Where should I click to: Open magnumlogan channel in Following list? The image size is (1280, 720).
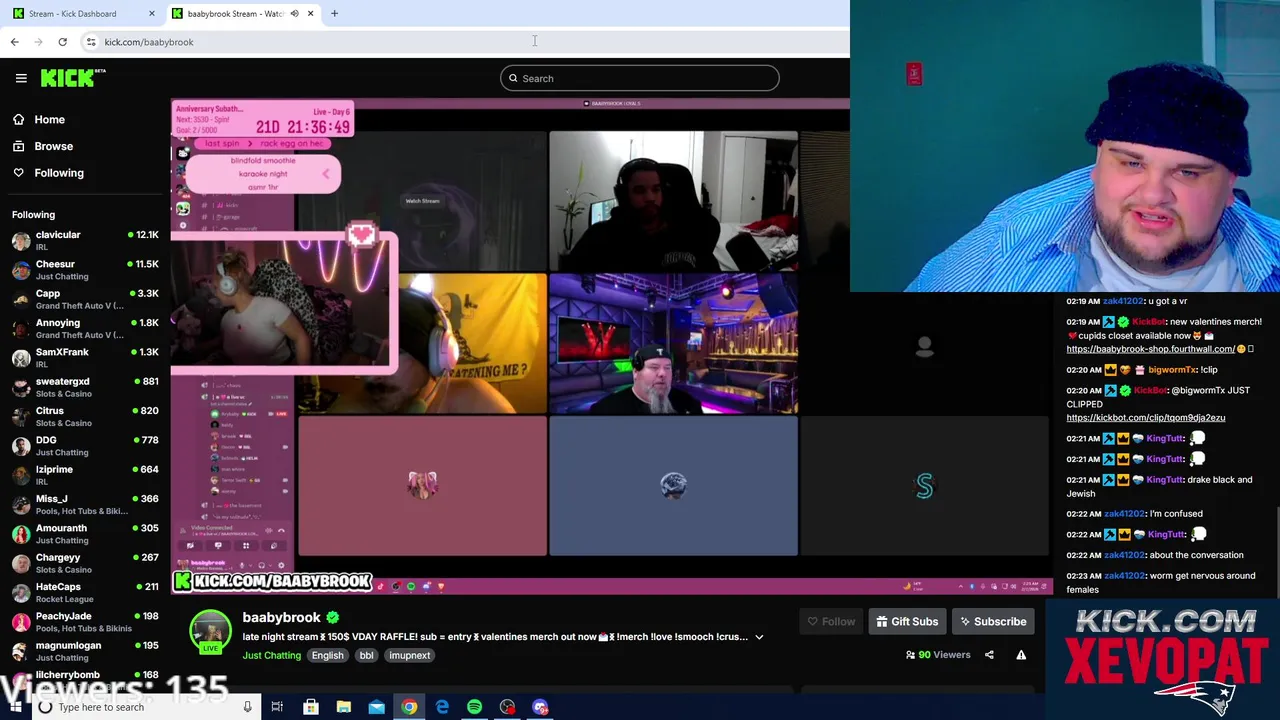[x=84, y=651]
